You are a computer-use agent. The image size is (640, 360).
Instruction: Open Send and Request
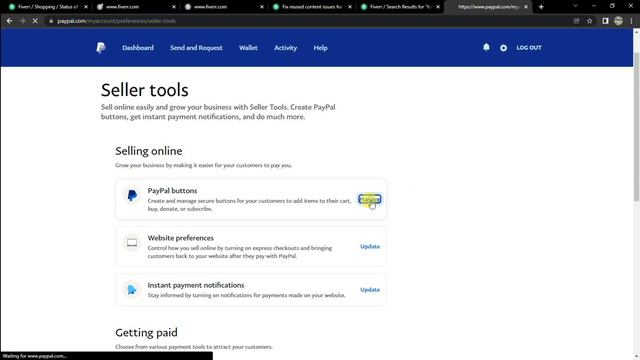pos(196,48)
